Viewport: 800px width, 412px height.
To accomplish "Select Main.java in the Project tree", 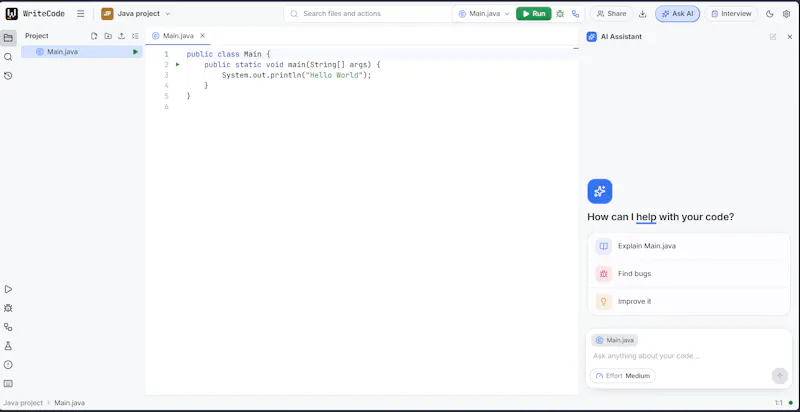I will [x=82, y=52].
